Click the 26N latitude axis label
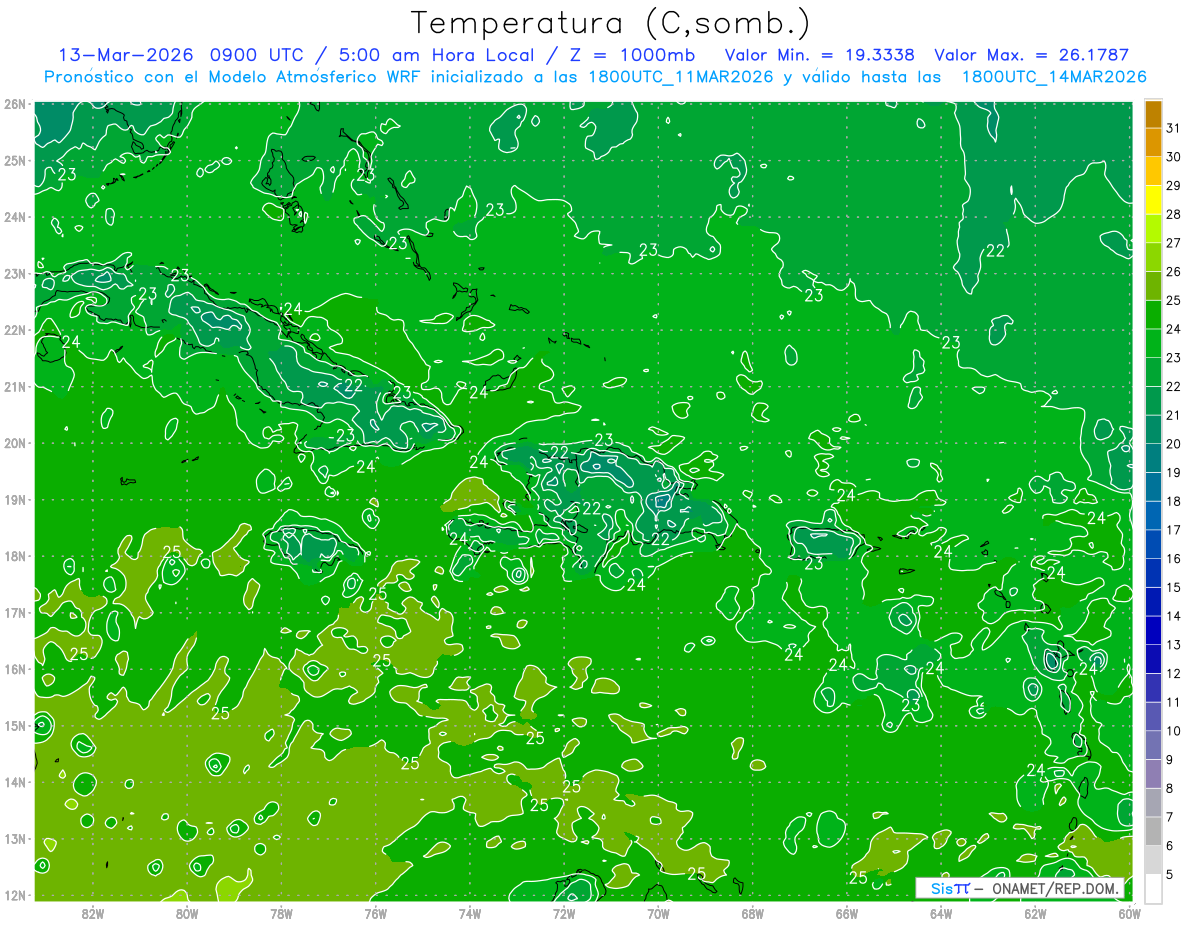Image resolution: width=1200 pixels, height=927 pixels. (15, 104)
